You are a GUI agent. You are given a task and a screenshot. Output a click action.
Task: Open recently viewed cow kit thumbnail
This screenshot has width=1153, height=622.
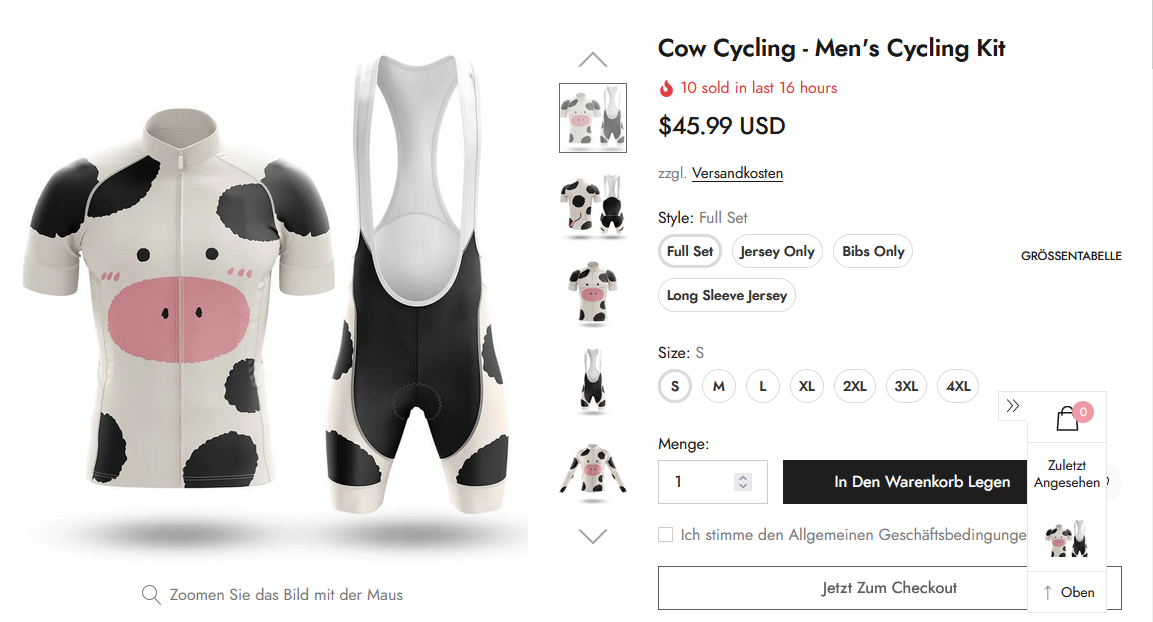(1066, 540)
